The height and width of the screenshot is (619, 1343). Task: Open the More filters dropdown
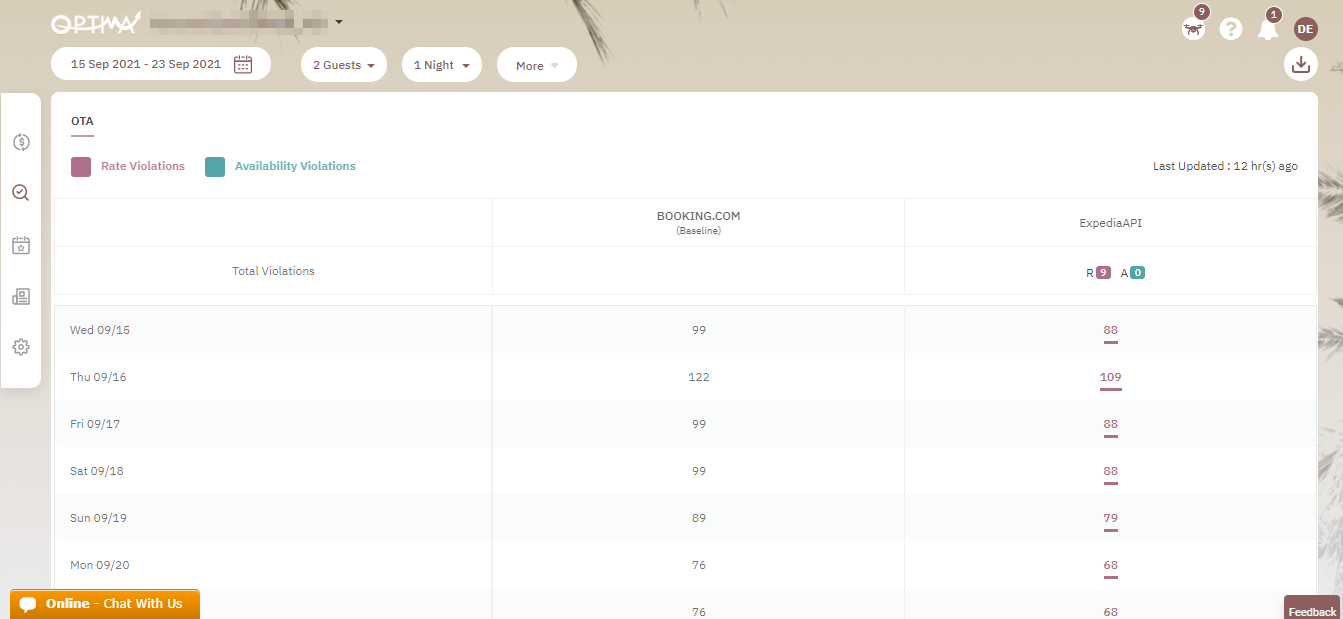click(537, 65)
